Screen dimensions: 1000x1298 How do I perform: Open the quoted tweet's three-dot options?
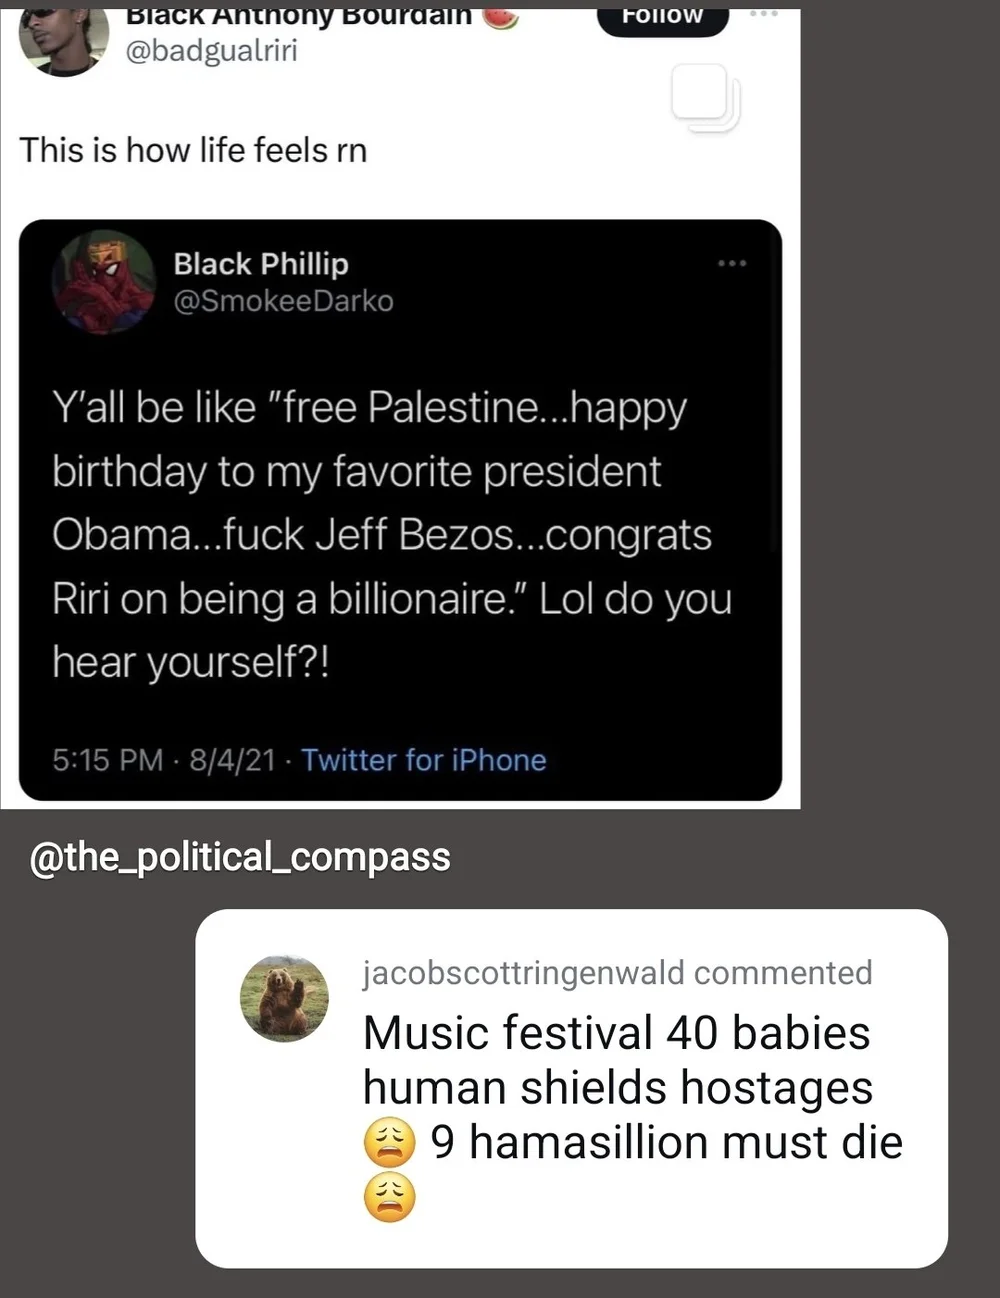pyautogui.click(x=731, y=263)
